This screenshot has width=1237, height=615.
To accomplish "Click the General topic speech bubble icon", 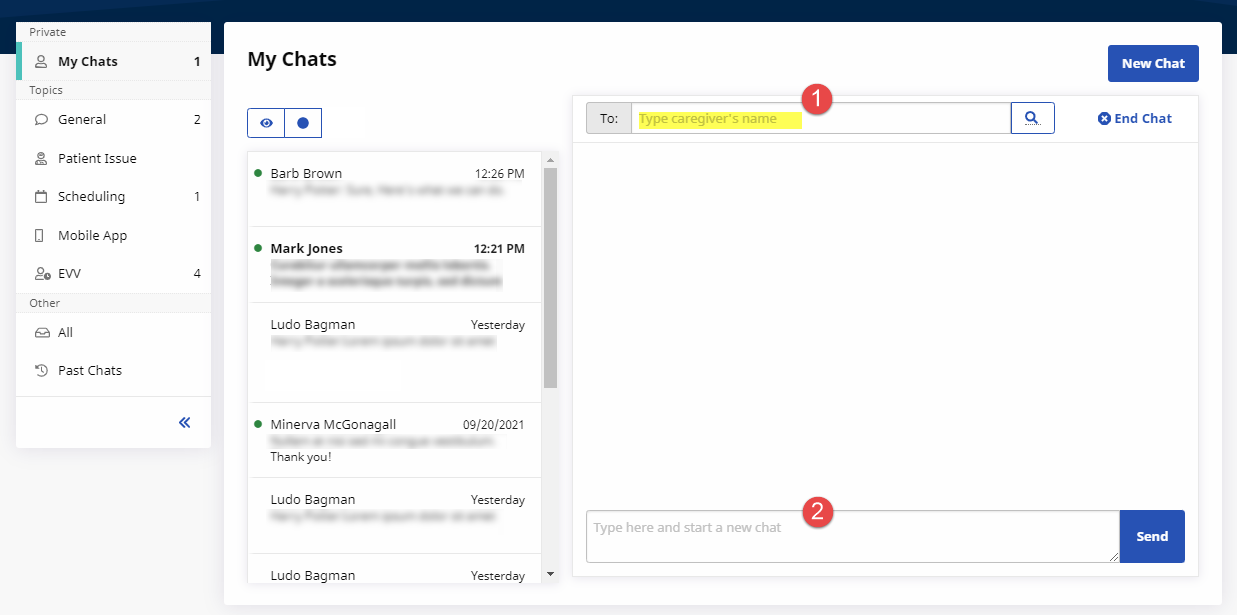I will 41,119.
